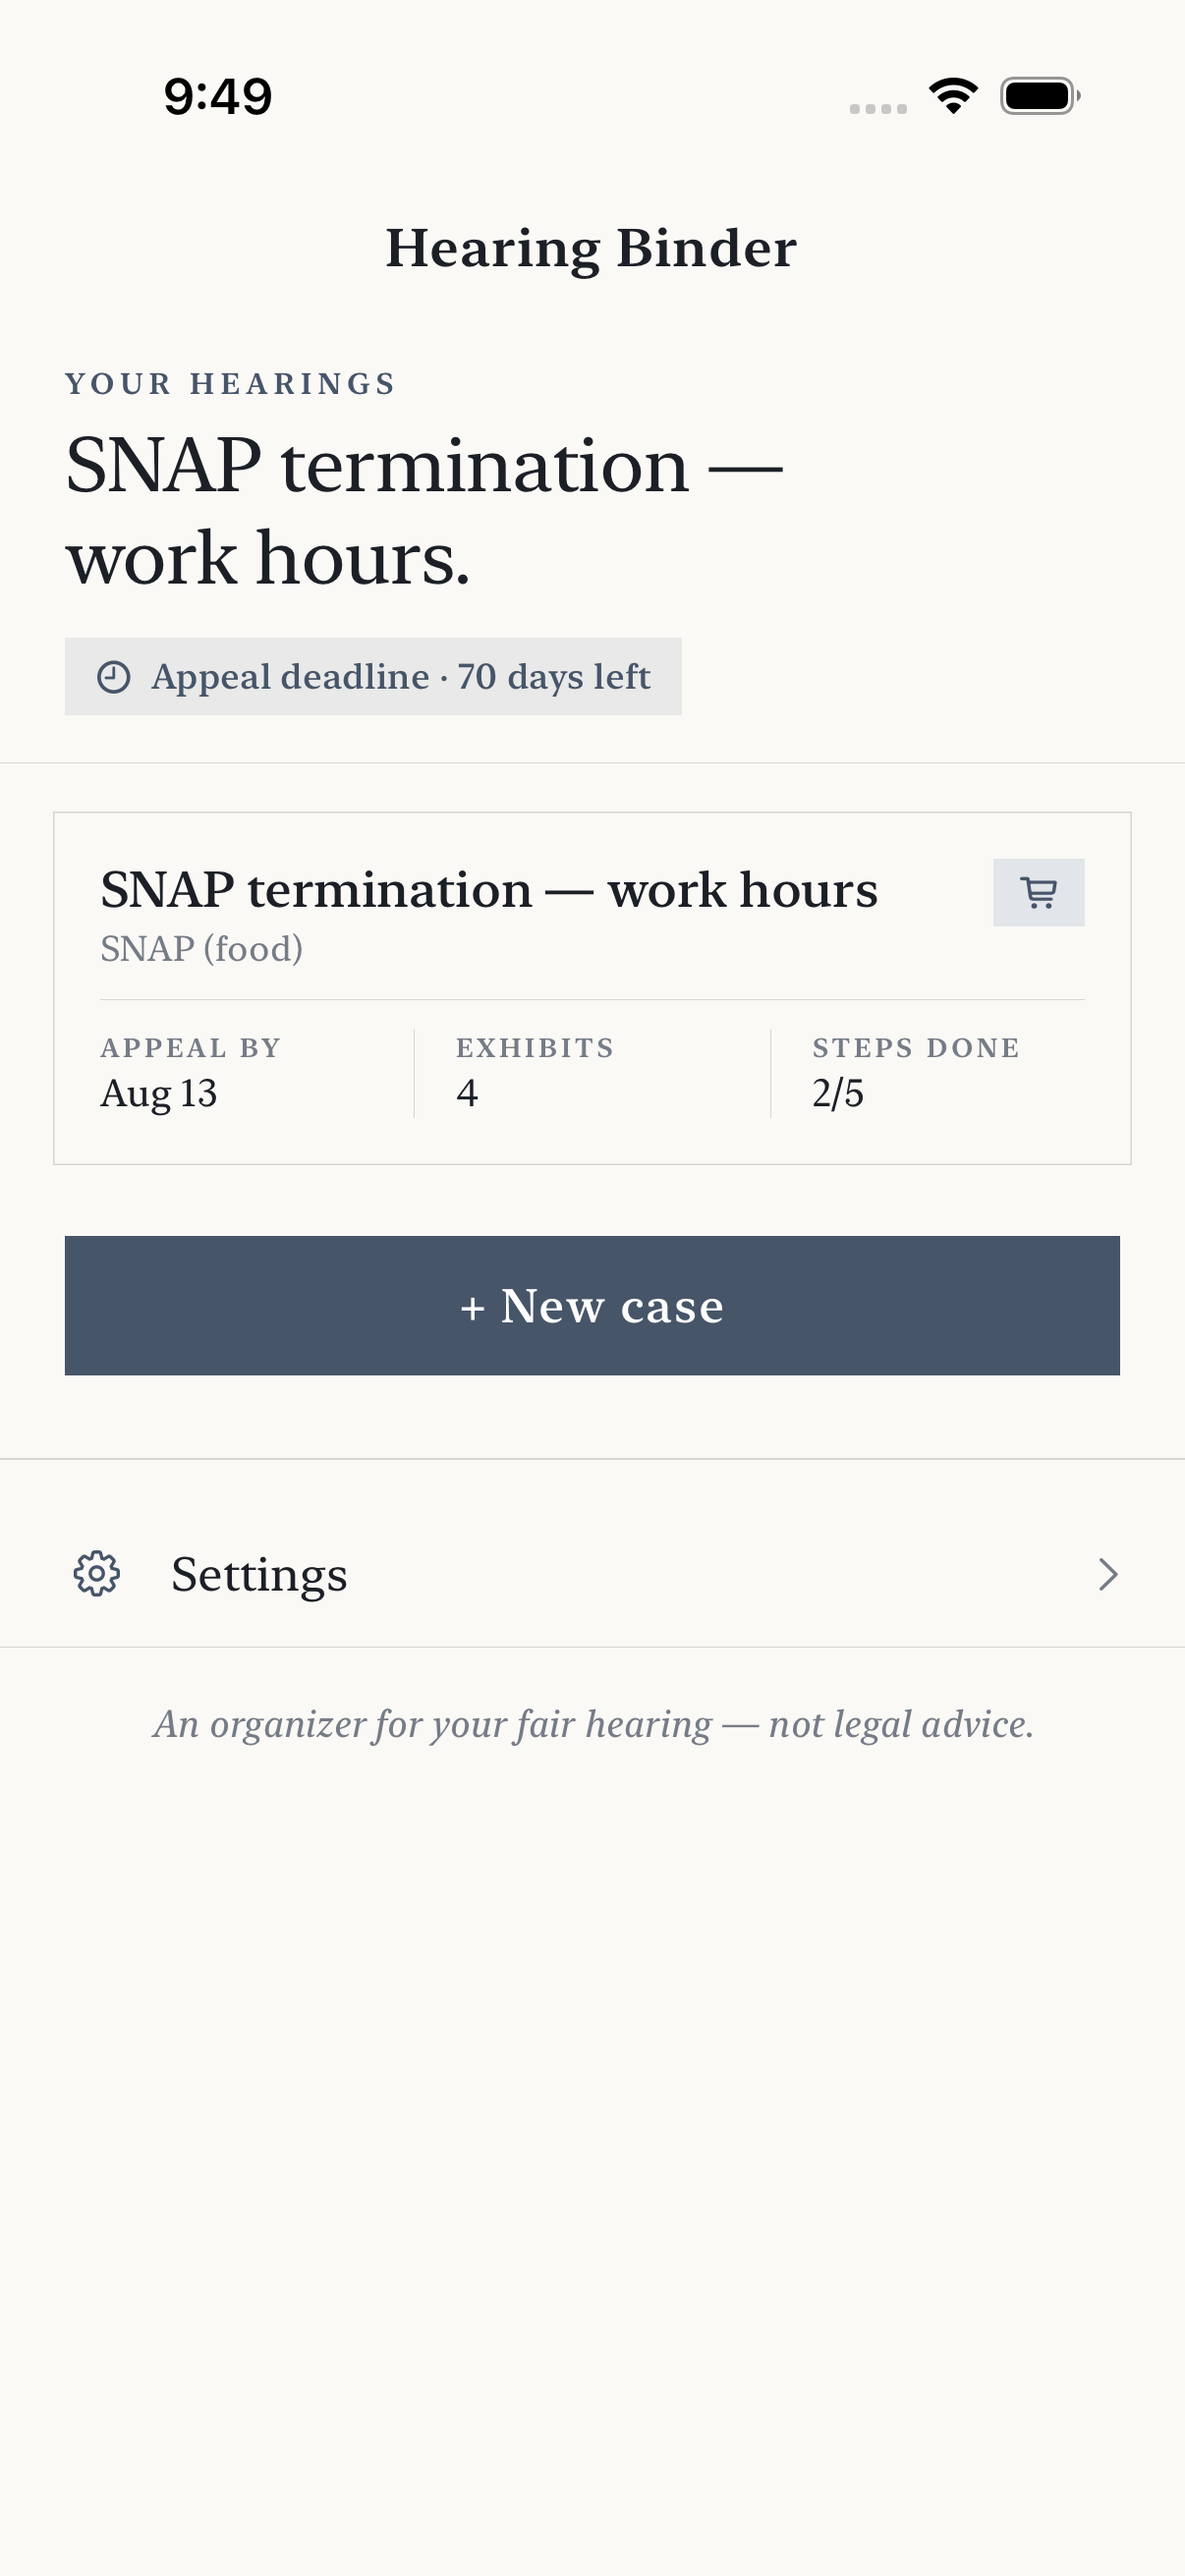Click the clock icon in the deadline badge

click(x=114, y=677)
